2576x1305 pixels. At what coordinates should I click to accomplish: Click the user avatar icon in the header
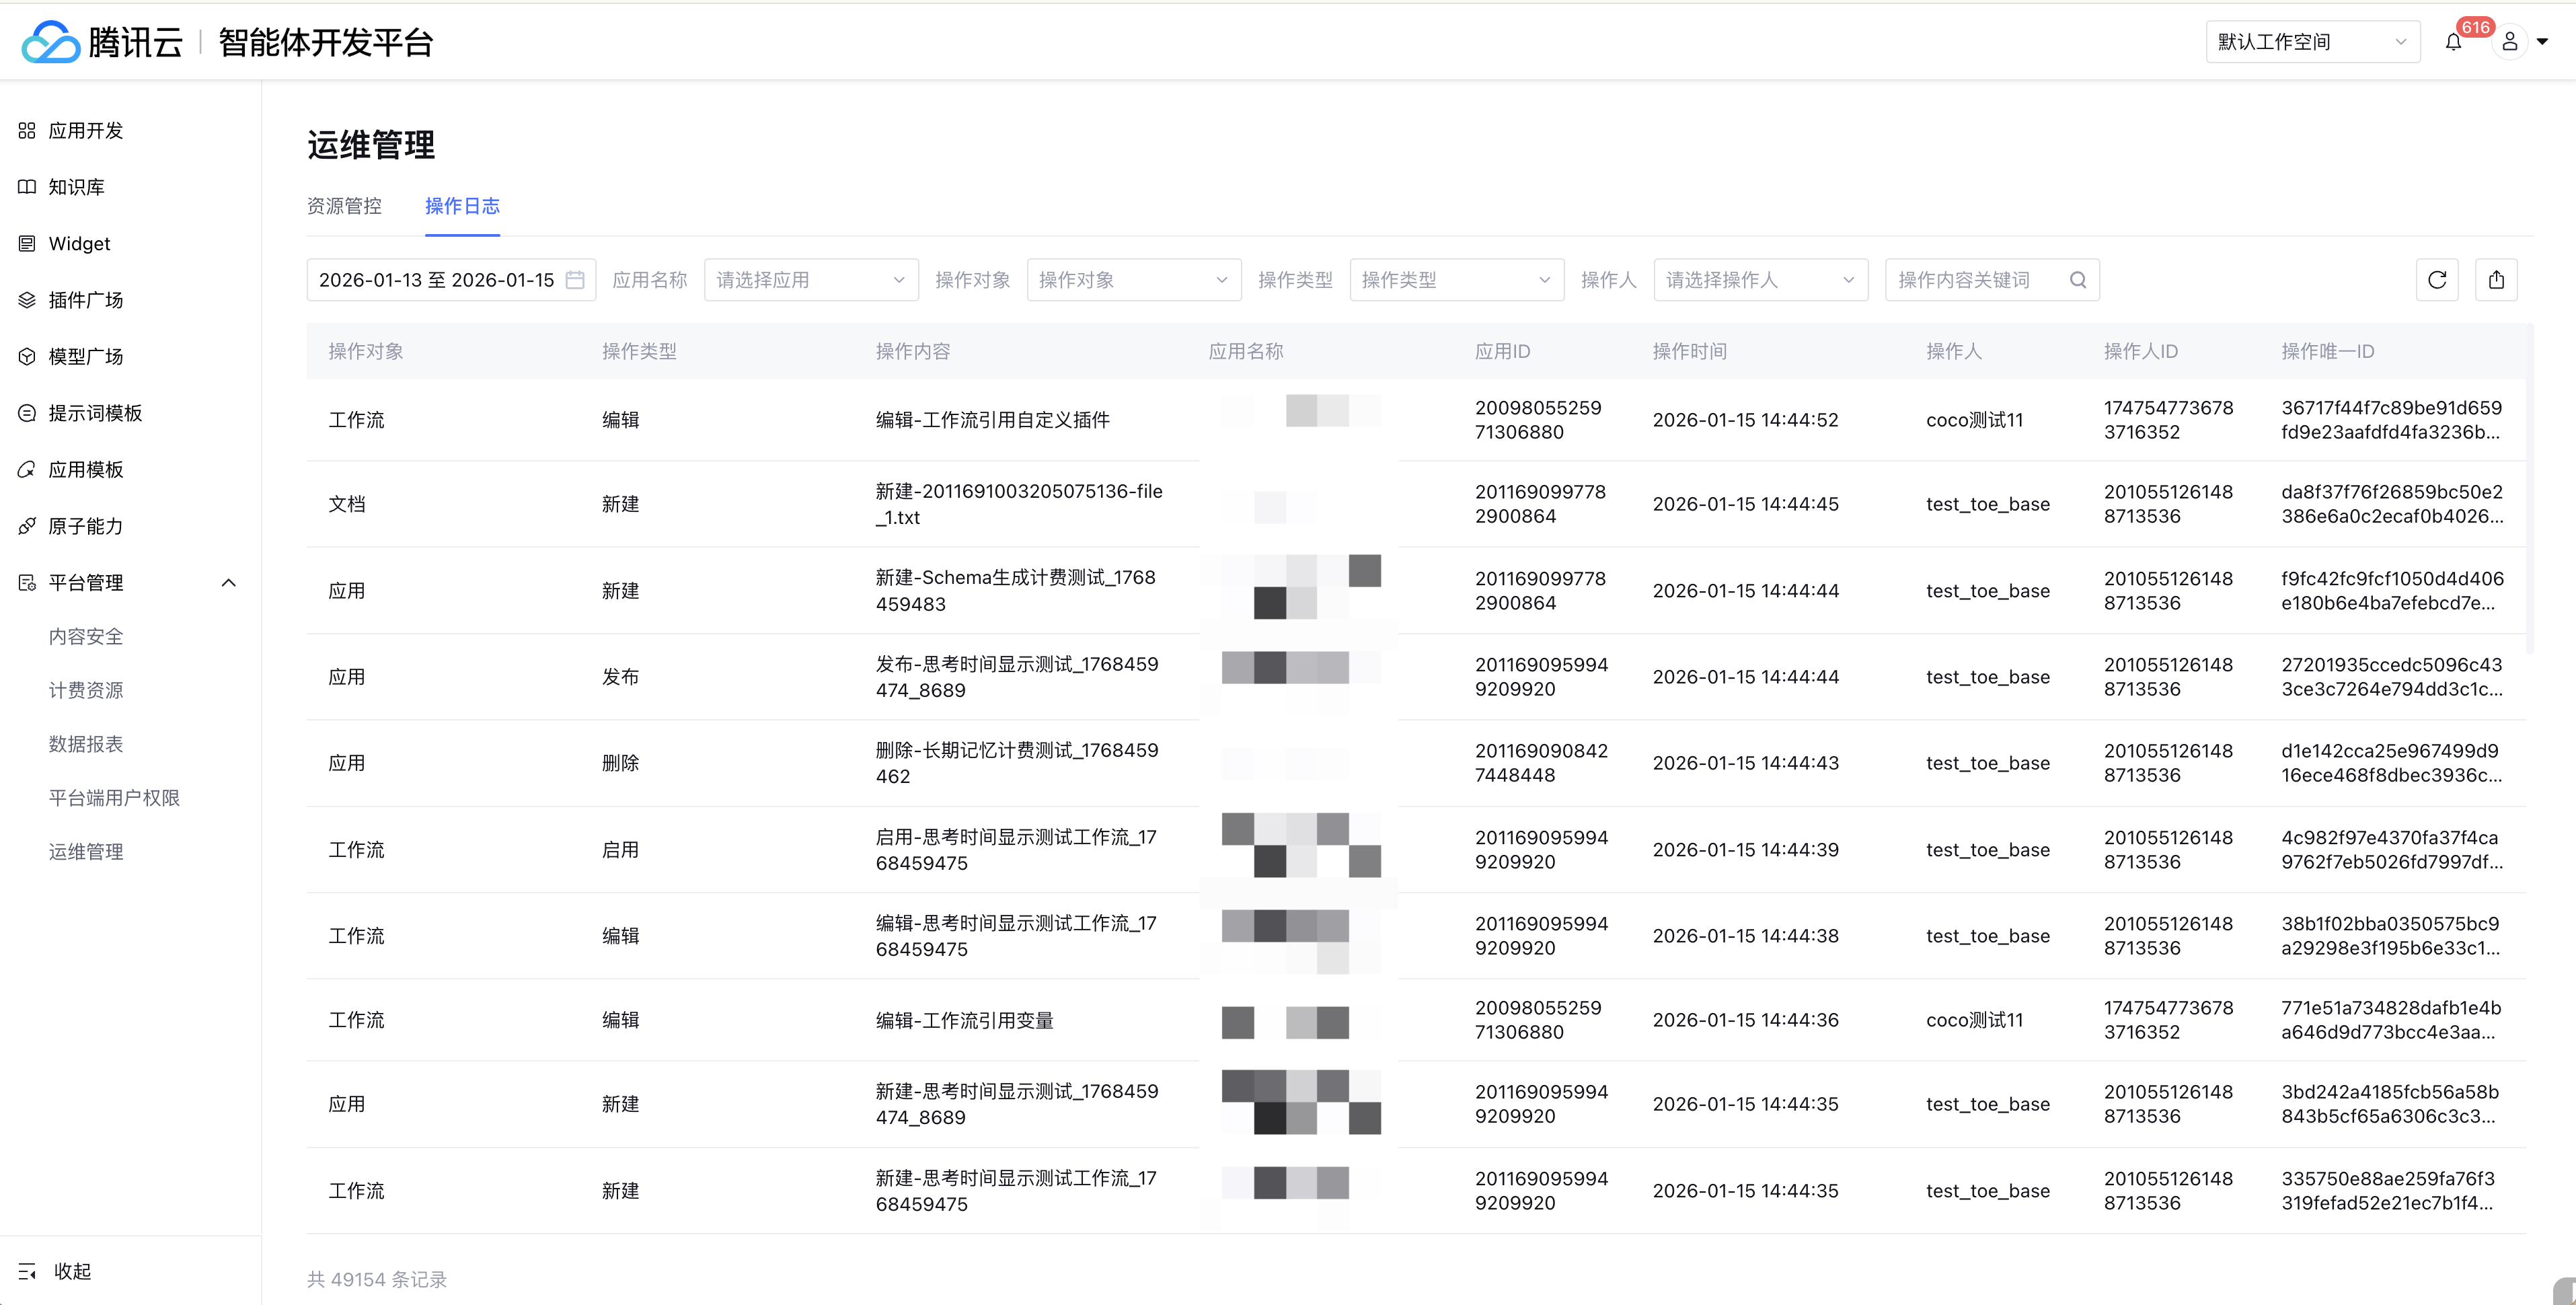2509,42
